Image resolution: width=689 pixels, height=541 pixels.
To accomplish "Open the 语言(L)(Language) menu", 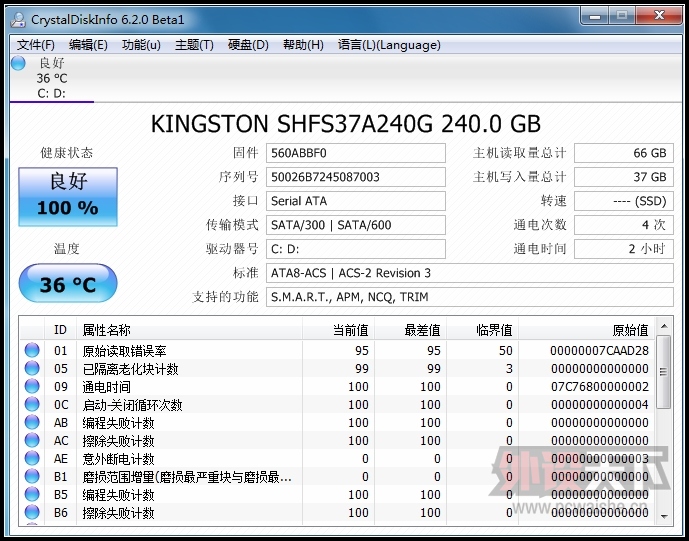I will coord(389,45).
